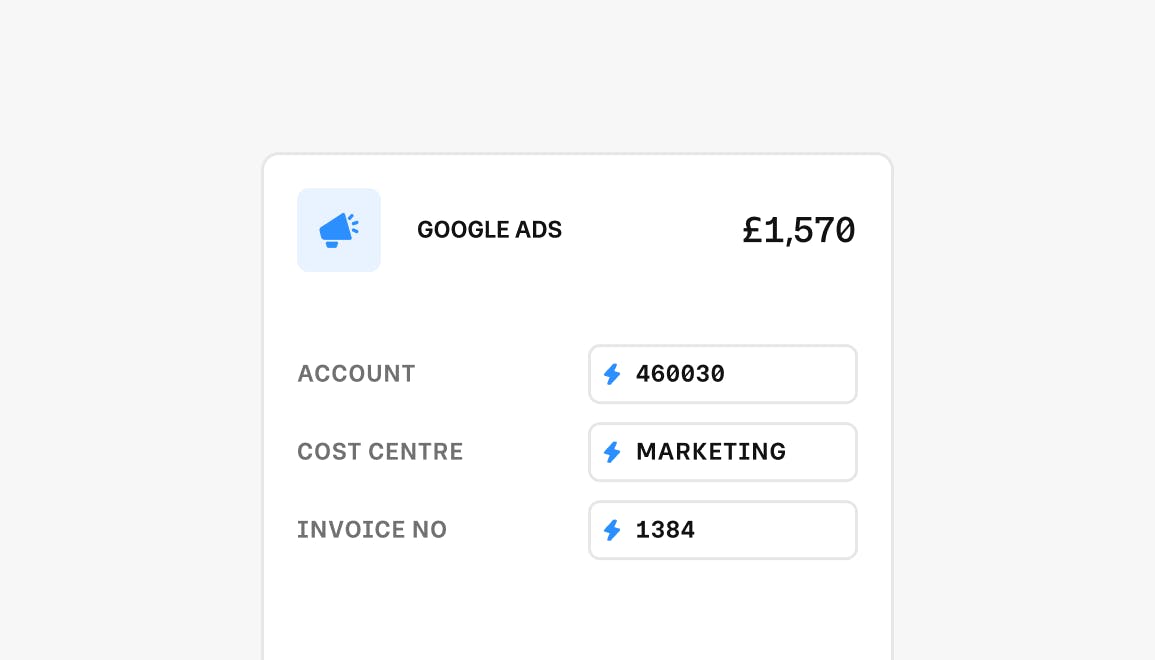Click the 460030 account number text

(x=680, y=374)
